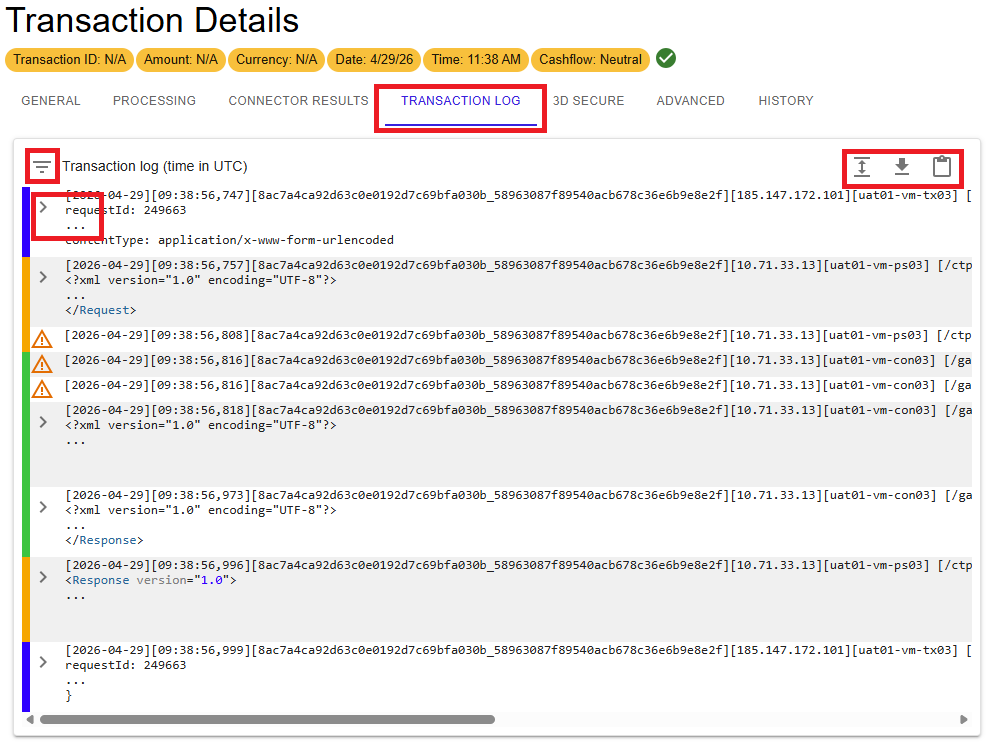Click the Currency: N/A chip

(277, 59)
